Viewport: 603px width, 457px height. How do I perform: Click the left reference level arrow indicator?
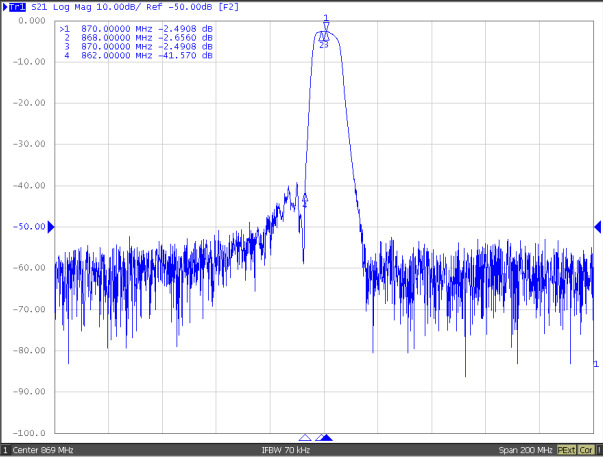[51, 227]
